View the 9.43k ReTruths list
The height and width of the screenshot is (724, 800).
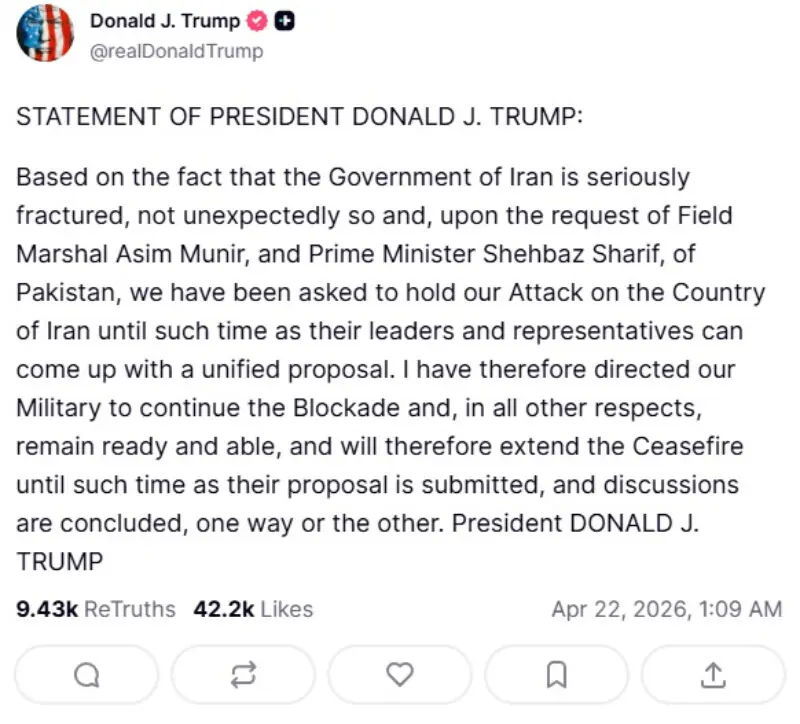pos(96,609)
